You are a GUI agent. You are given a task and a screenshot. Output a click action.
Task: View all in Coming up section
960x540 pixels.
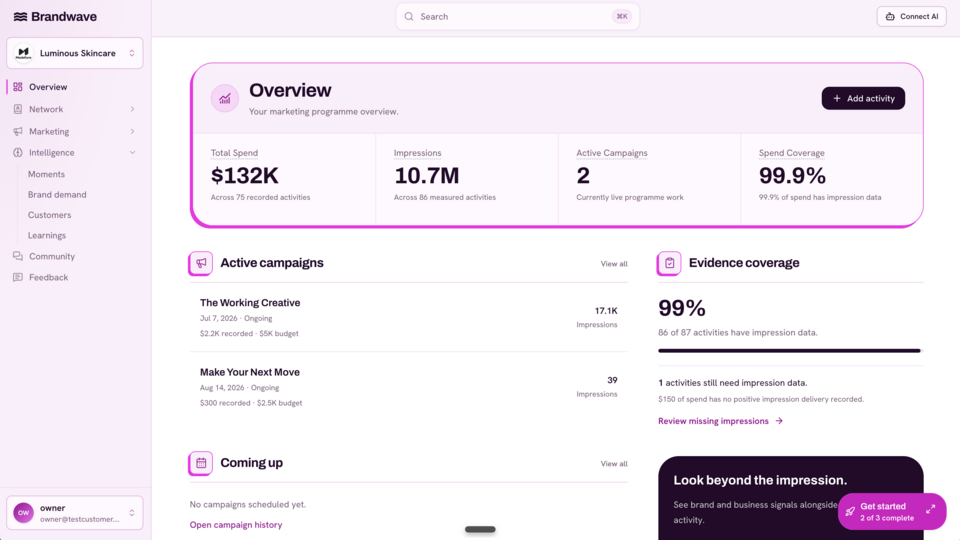point(613,464)
